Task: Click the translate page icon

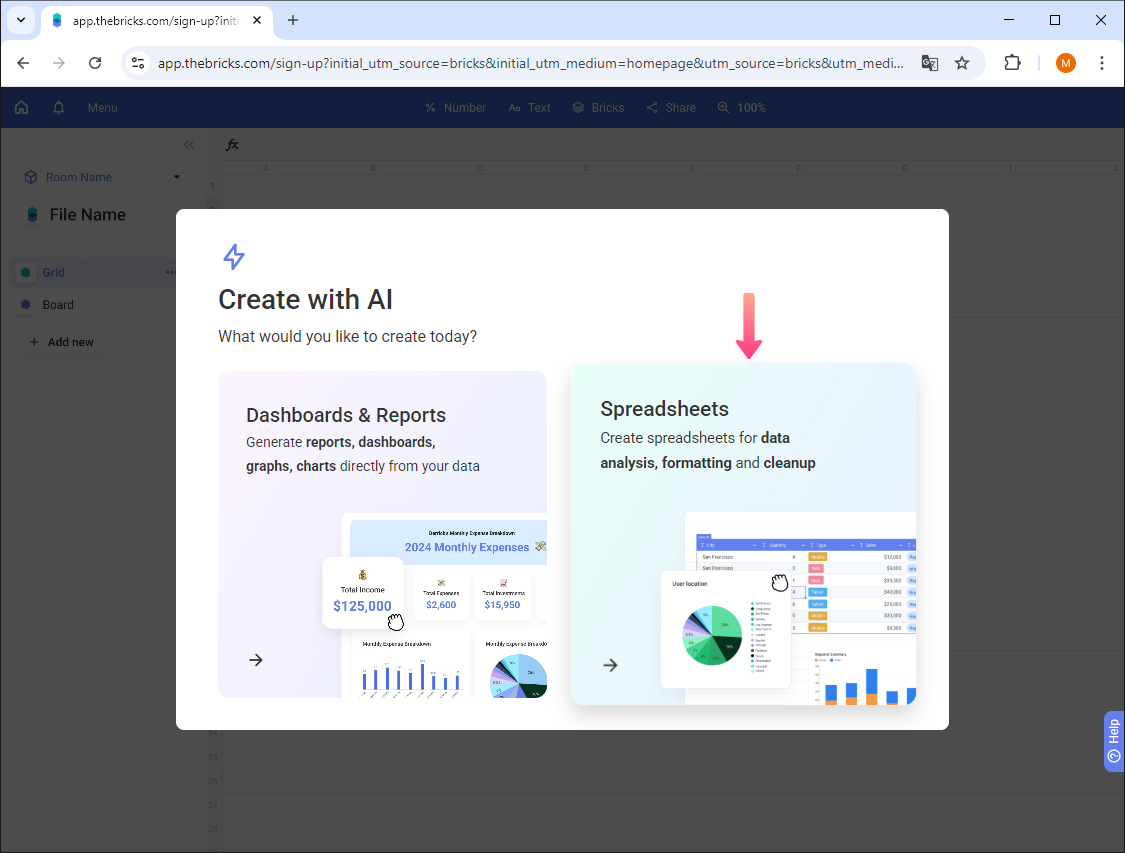Action: (930, 63)
